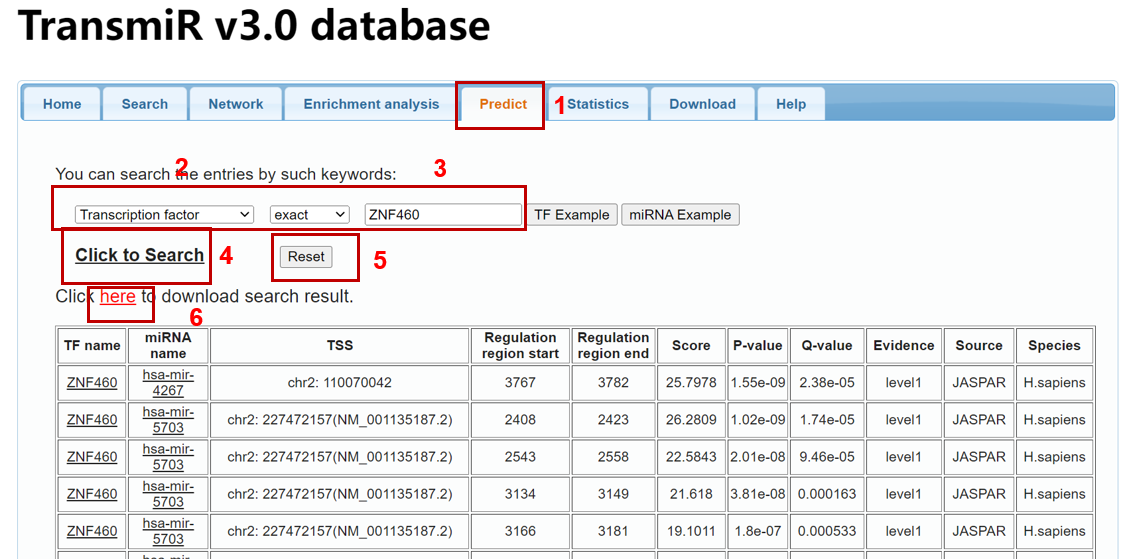This screenshot has height=559, width=1125.
Task: Select the Q-value 0.000163
Action: pyautogui.click(x=827, y=494)
